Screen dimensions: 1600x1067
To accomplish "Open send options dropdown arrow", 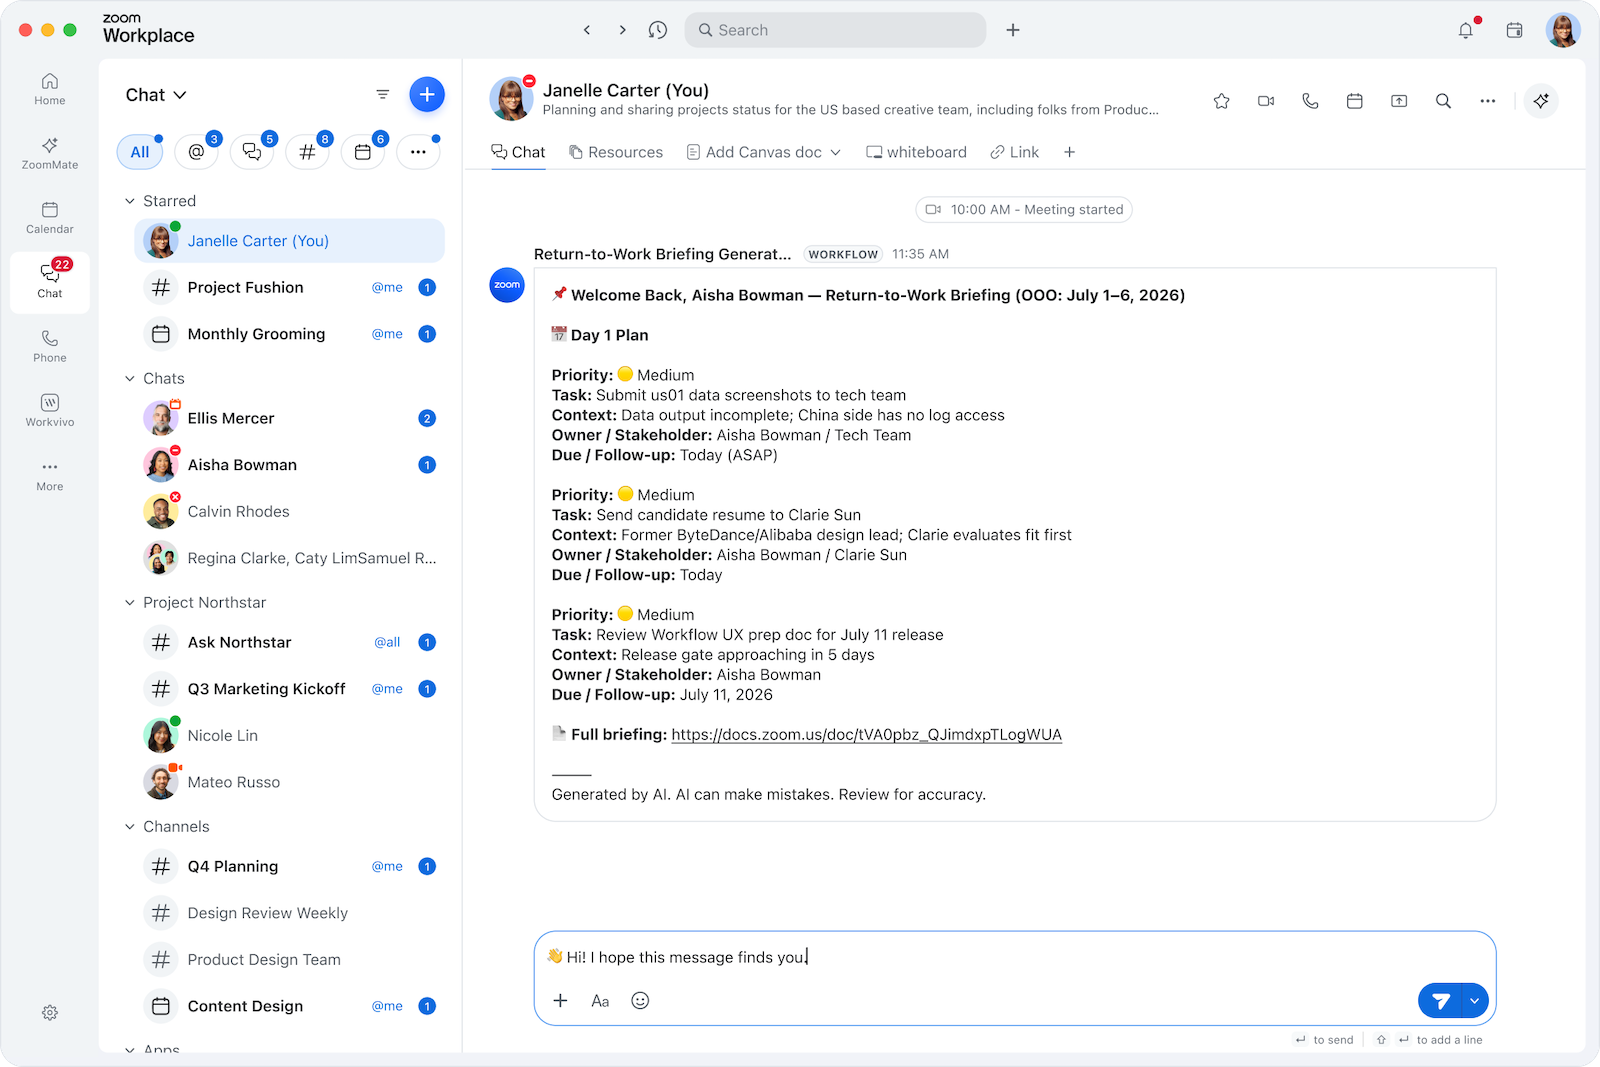I will pyautogui.click(x=1475, y=1001).
